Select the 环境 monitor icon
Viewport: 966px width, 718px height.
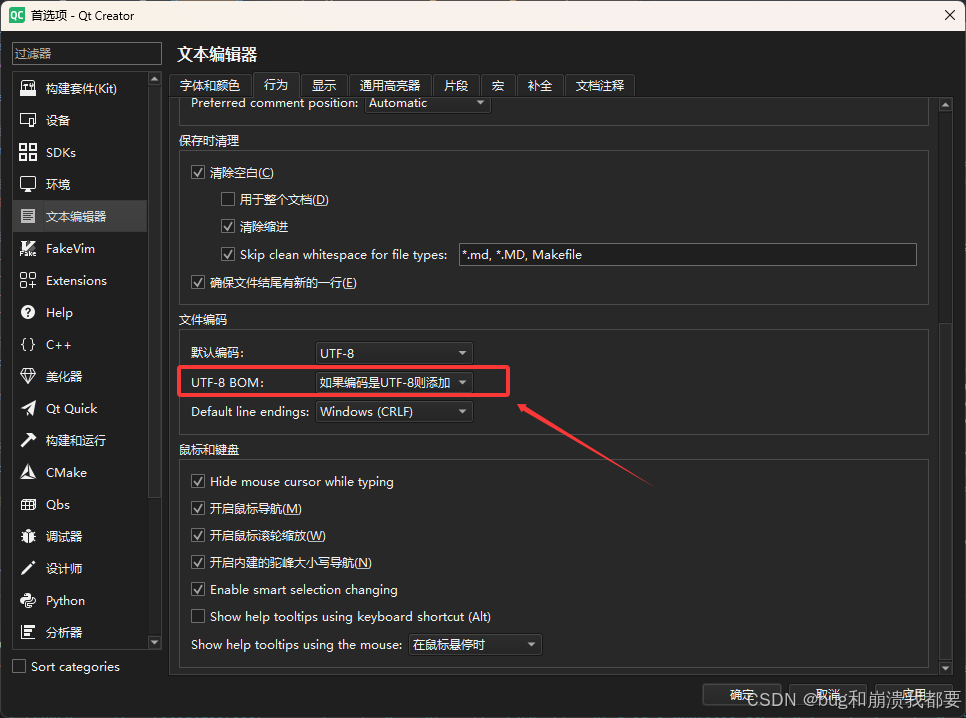(28, 184)
